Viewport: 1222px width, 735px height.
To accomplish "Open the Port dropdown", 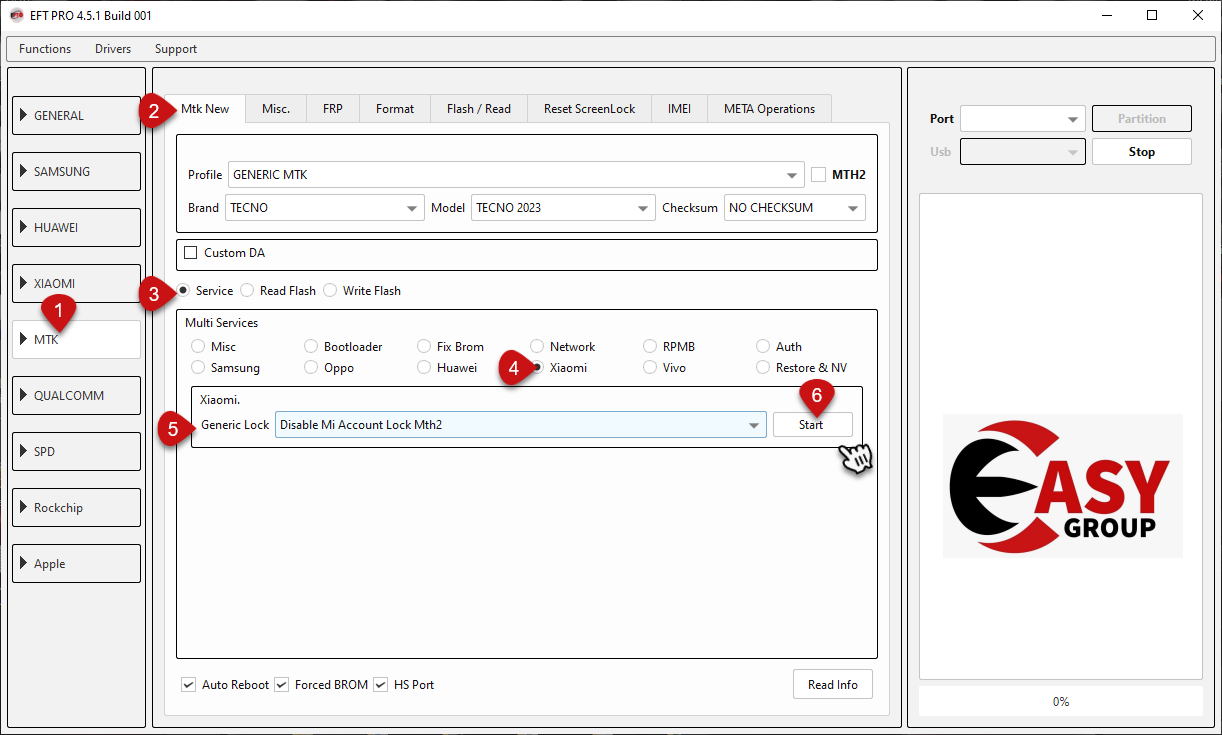I will click(x=1022, y=119).
